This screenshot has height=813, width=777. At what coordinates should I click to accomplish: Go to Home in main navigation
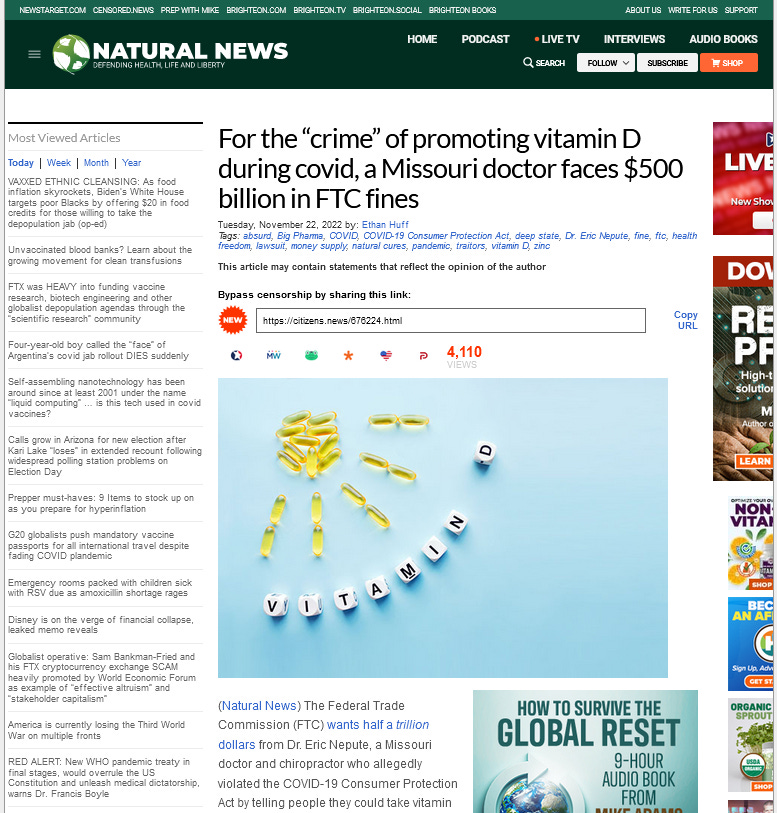point(422,39)
